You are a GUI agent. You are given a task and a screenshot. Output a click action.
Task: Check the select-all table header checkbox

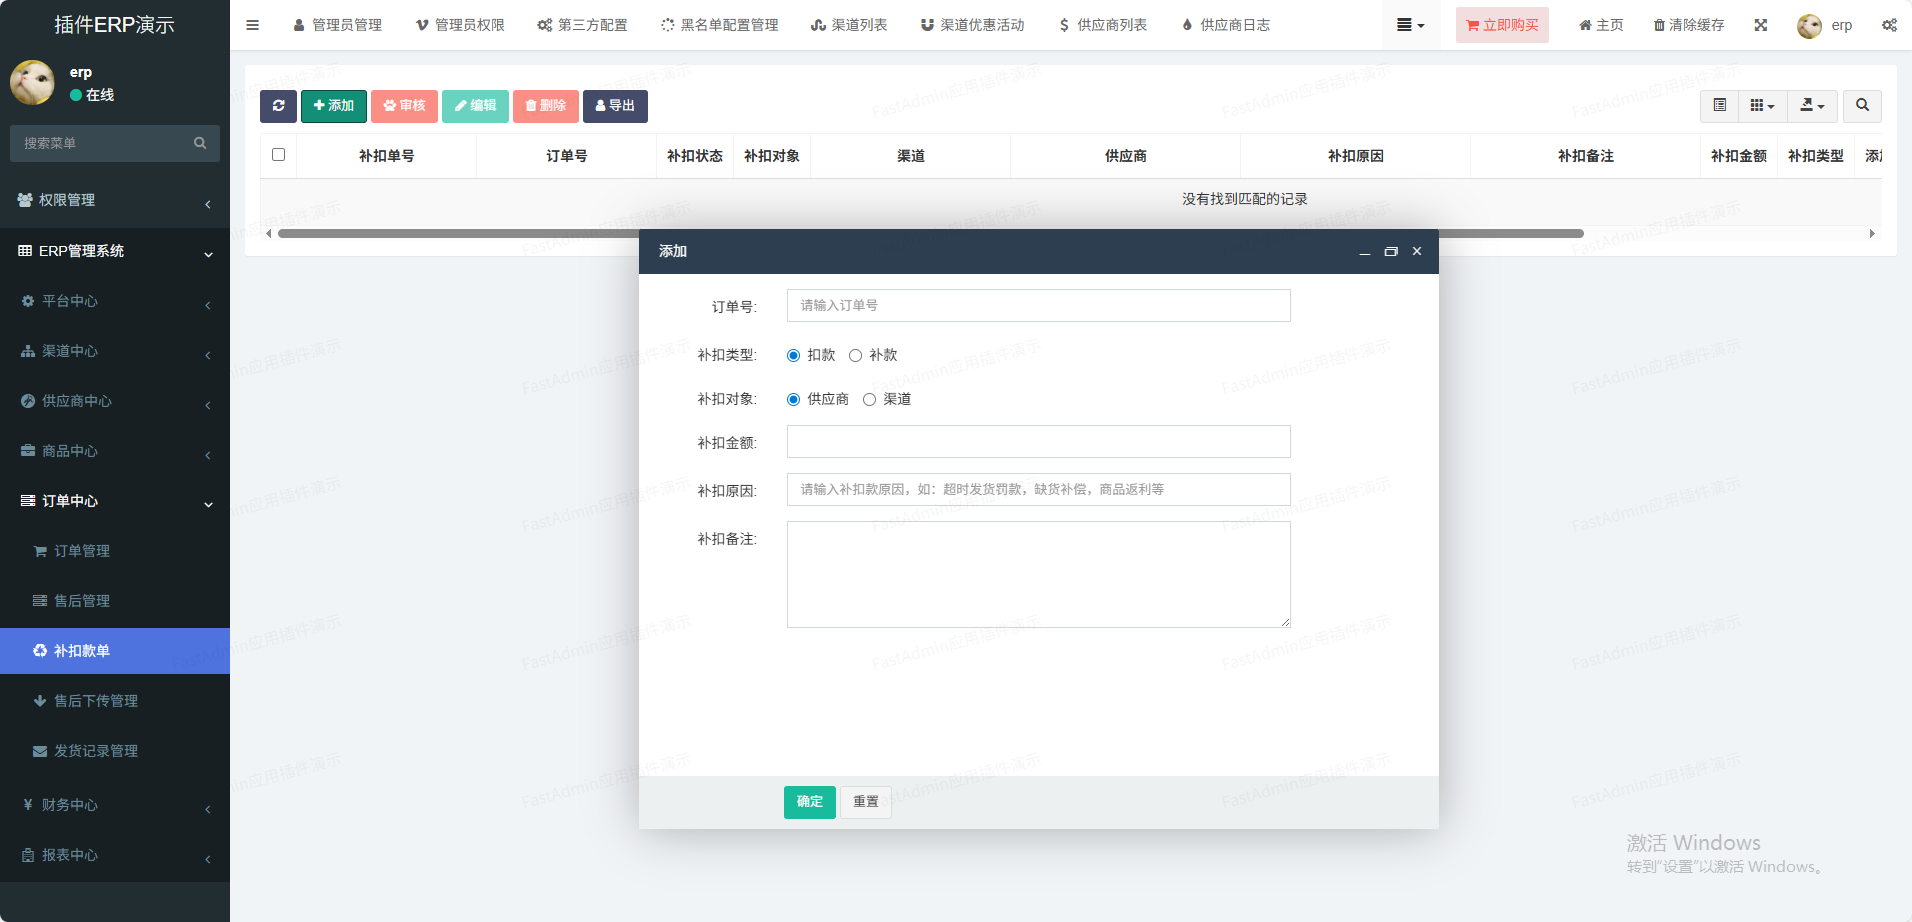click(x=279, y=155)
